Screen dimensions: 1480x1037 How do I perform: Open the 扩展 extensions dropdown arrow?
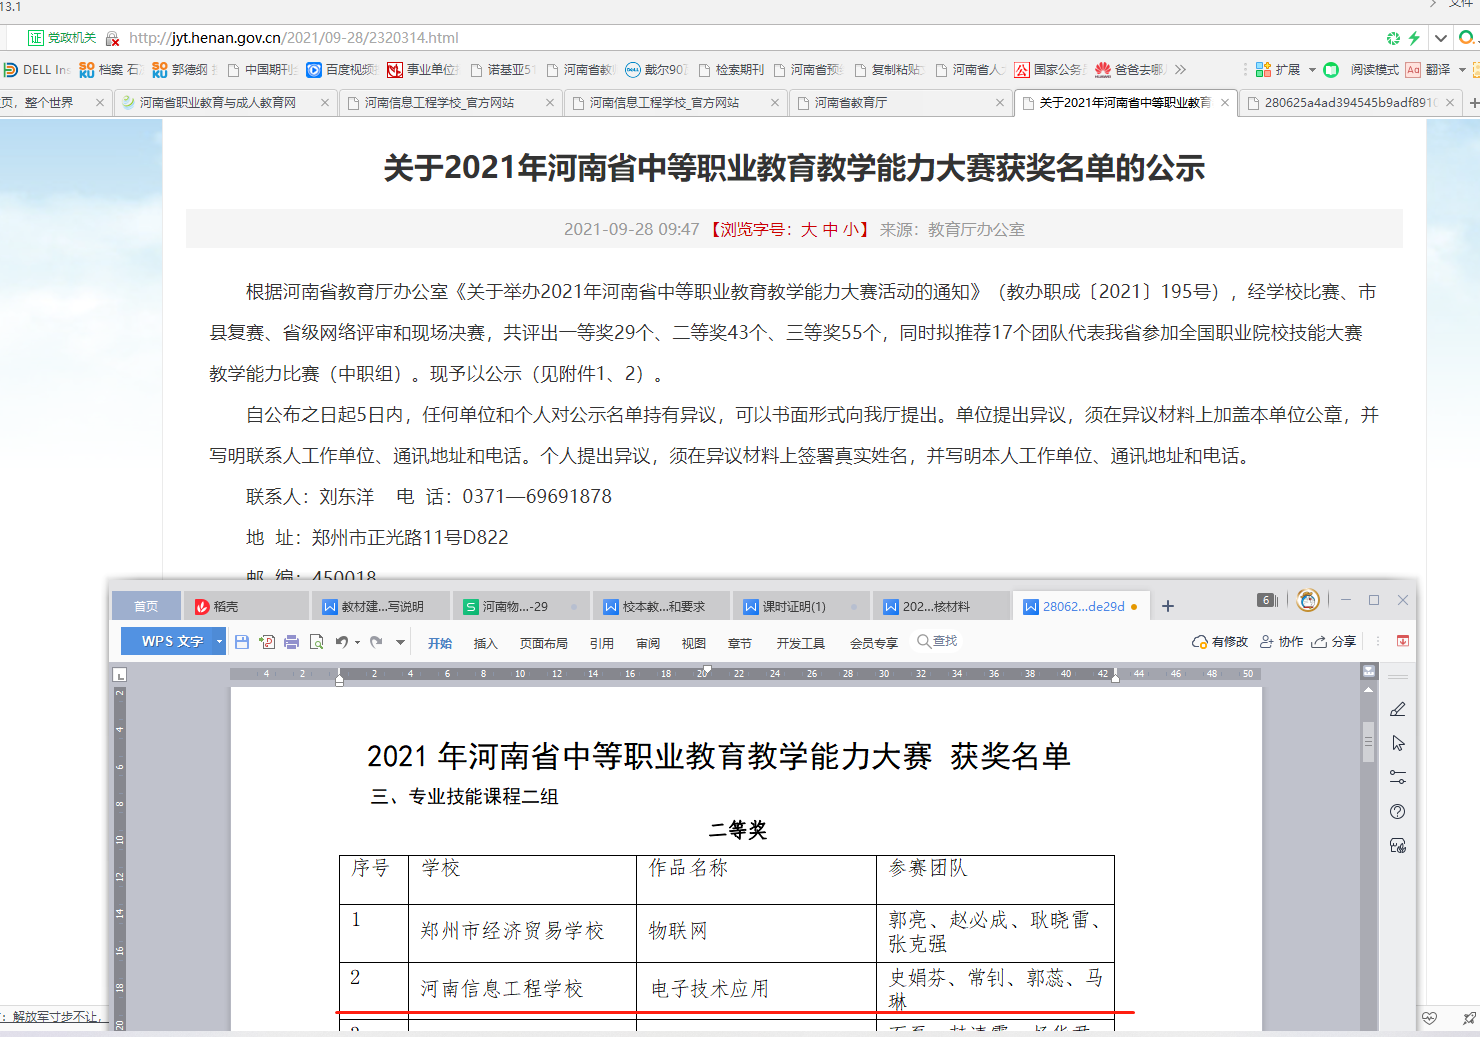[1312, 70]
